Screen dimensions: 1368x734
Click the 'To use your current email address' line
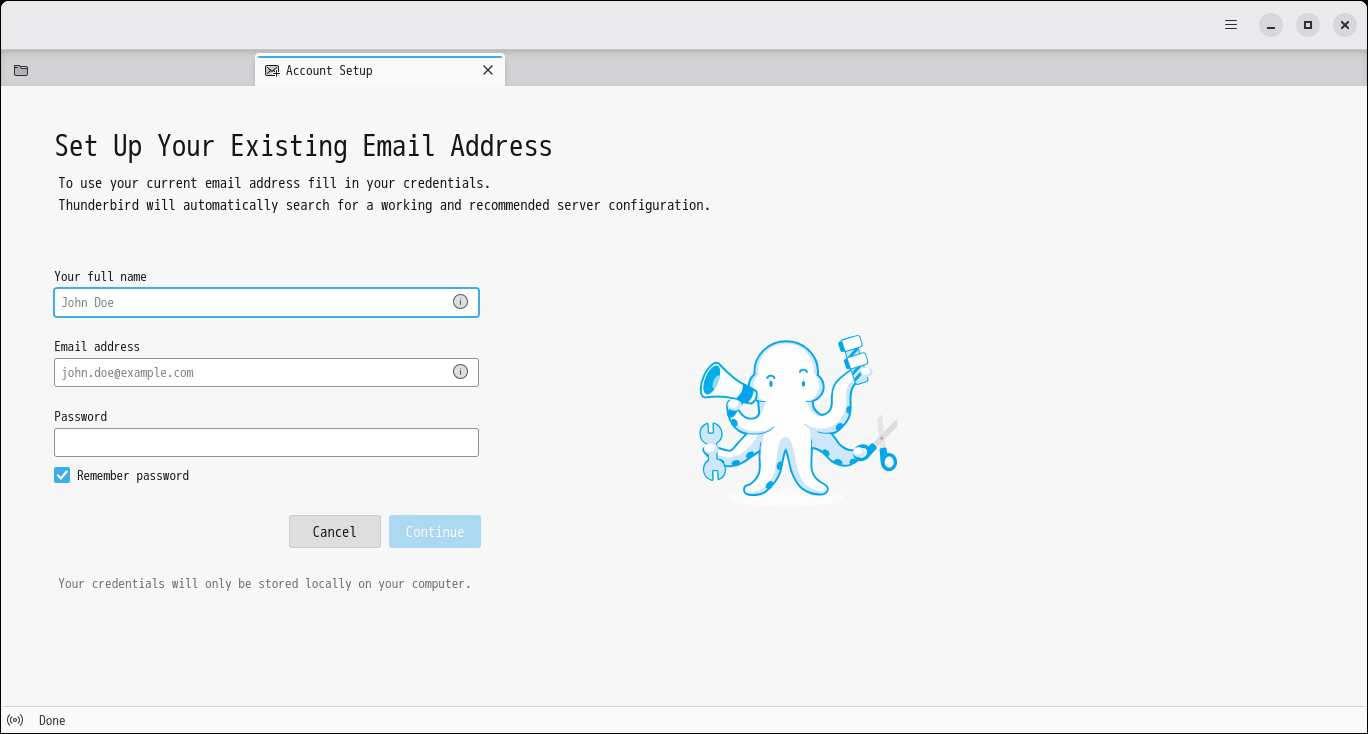click(x=274, y=183)
